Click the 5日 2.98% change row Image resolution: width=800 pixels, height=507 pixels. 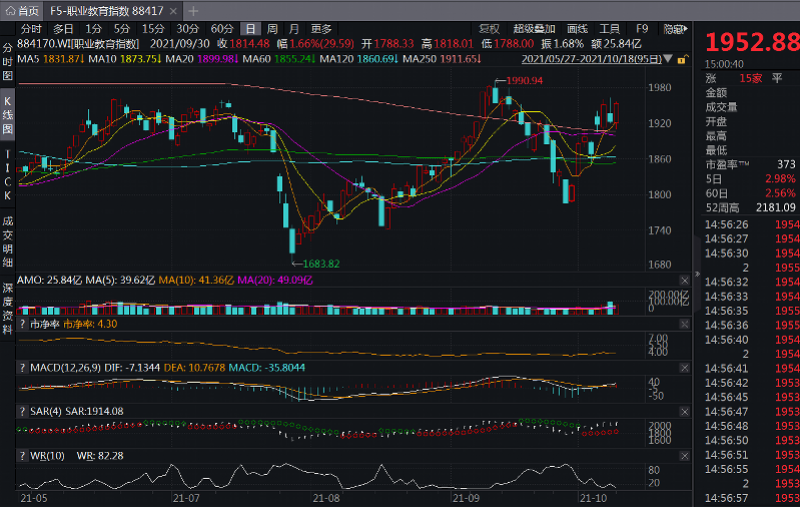pos(751,179)
